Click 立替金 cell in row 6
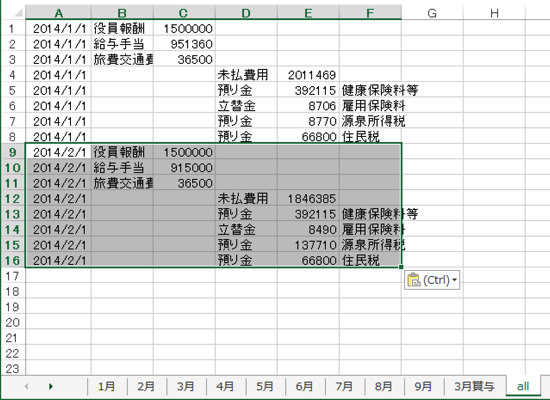 (246, 106)
